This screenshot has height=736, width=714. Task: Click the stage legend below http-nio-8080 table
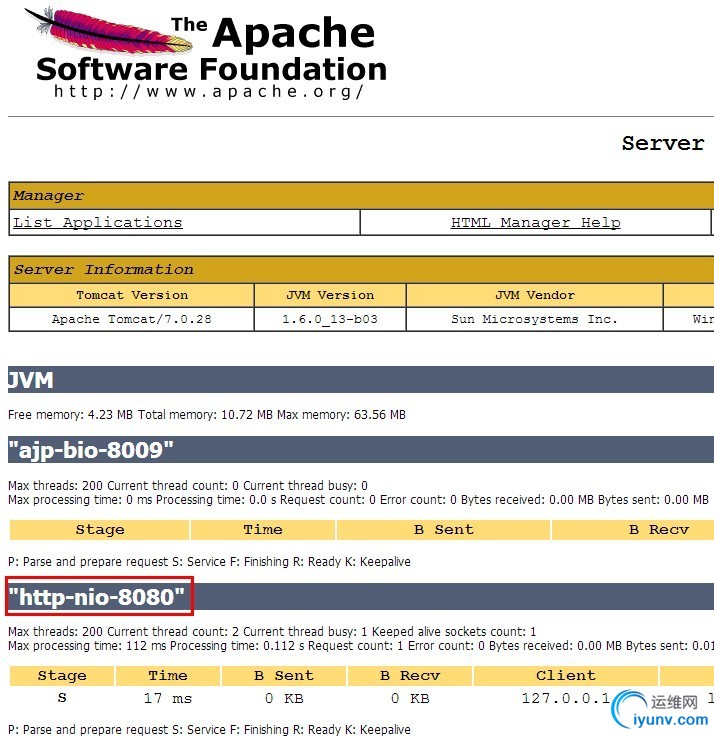209,729
